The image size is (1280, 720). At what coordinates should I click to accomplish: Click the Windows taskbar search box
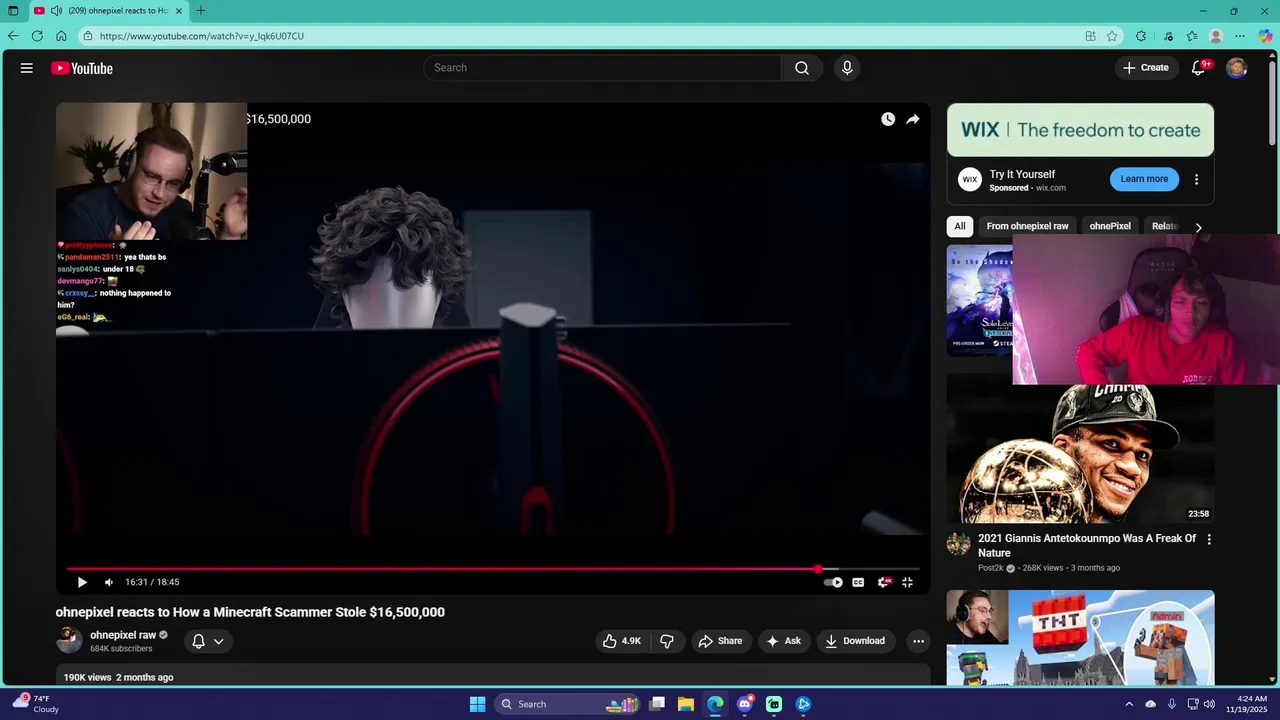click(568, 704)
